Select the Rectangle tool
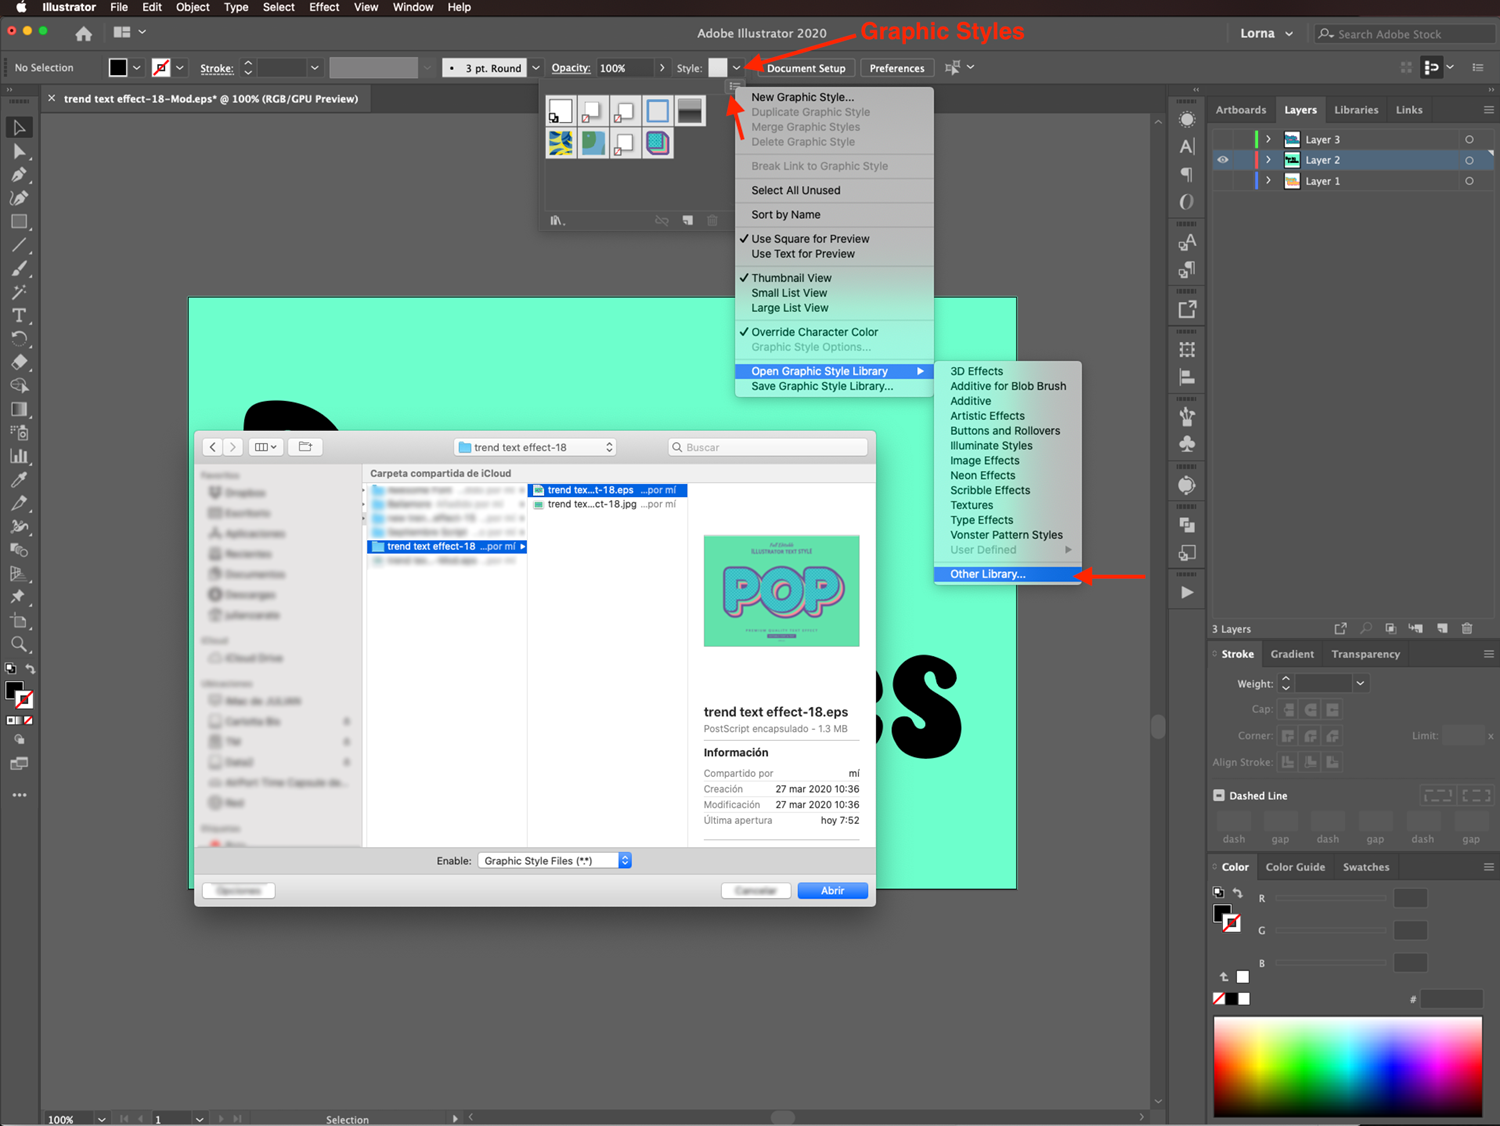The width and height of the screenshot is (1500, 1126). click(x=19, y=222)
